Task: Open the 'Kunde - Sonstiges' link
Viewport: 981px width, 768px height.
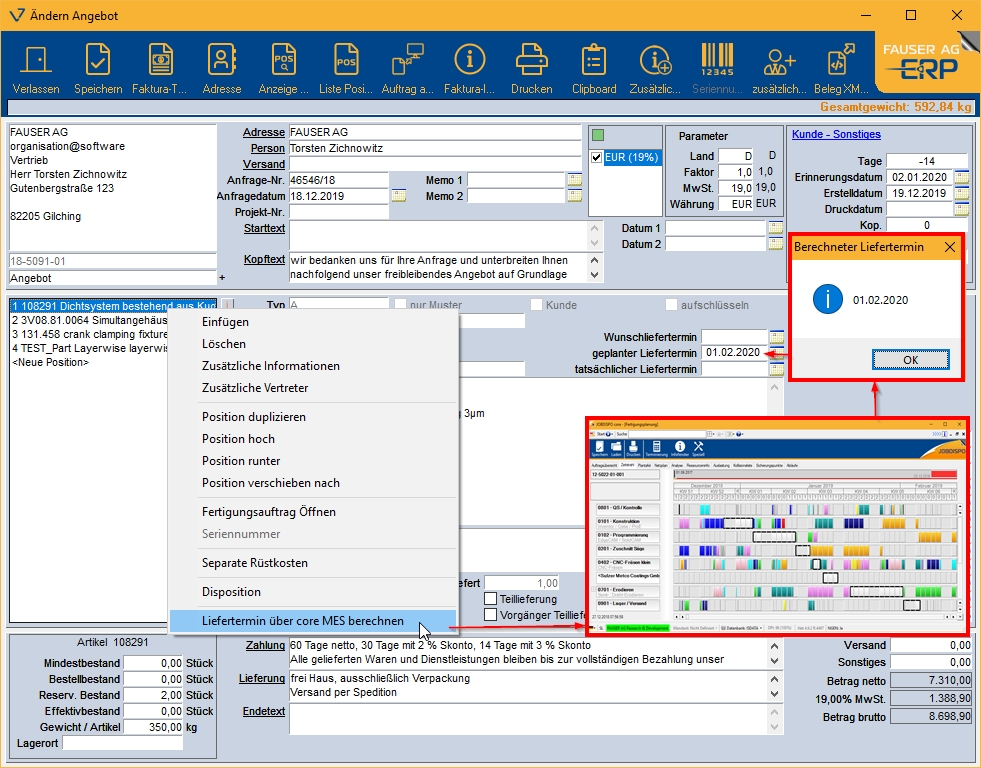Action: [x=836, y=134]
